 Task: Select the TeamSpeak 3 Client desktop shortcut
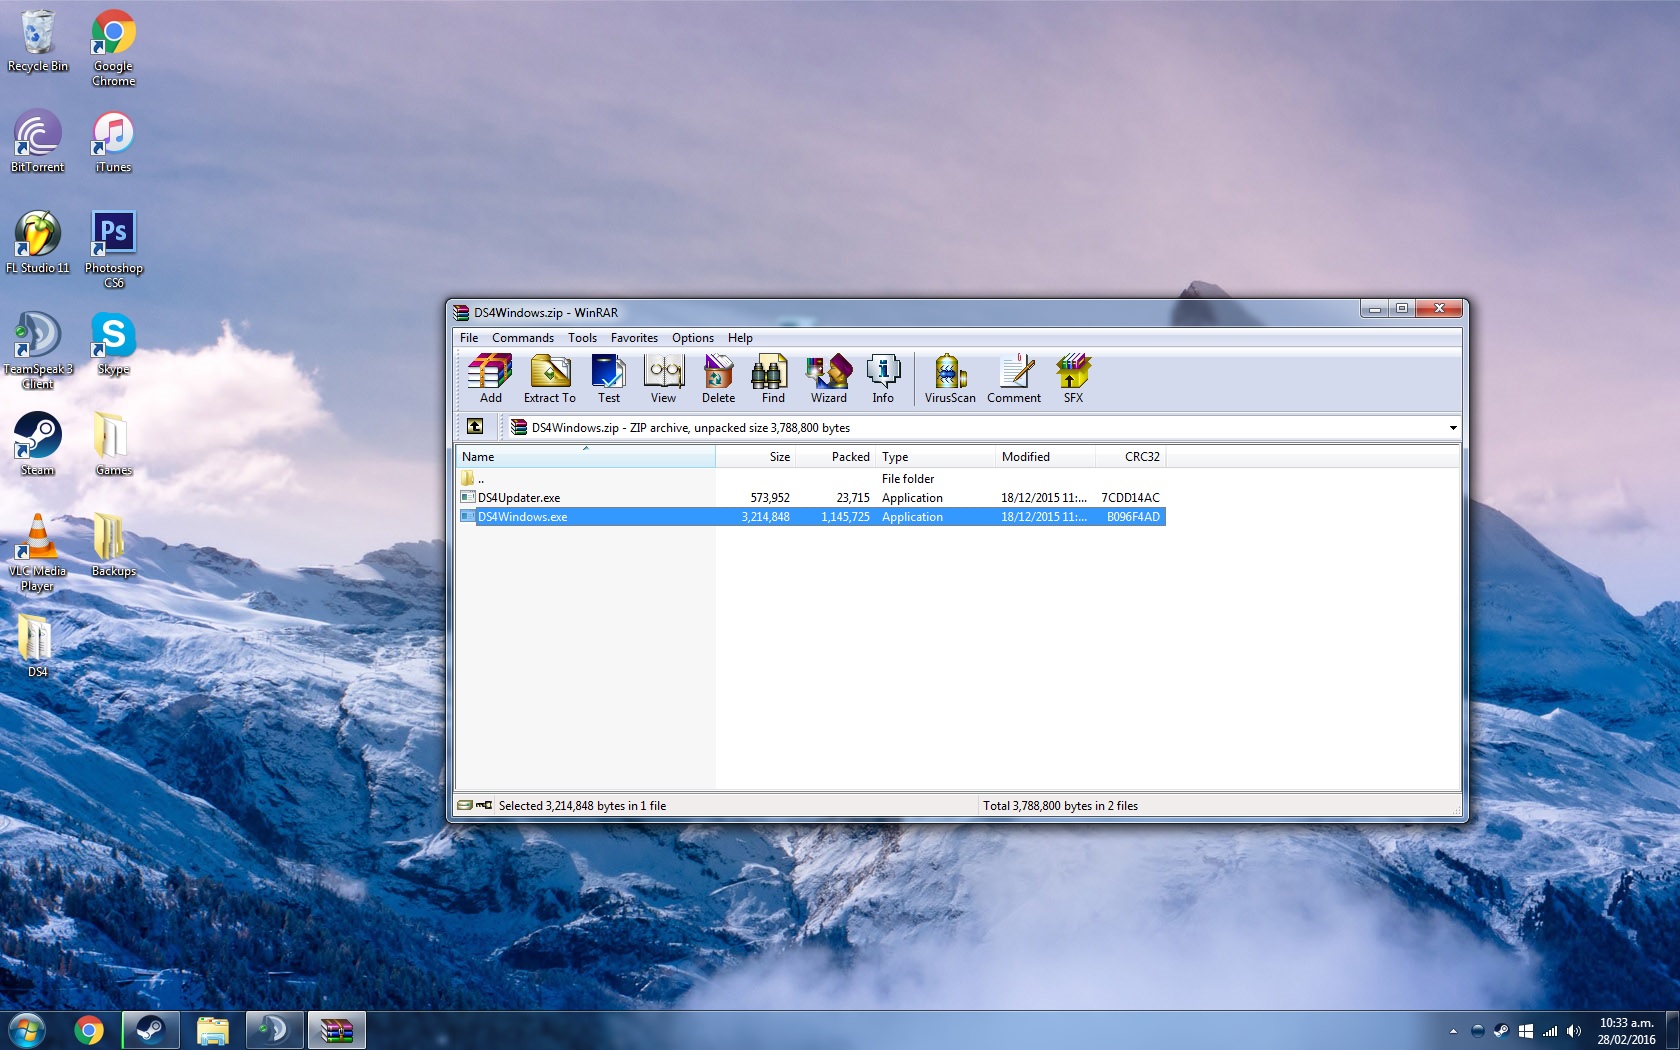point(38,350)
